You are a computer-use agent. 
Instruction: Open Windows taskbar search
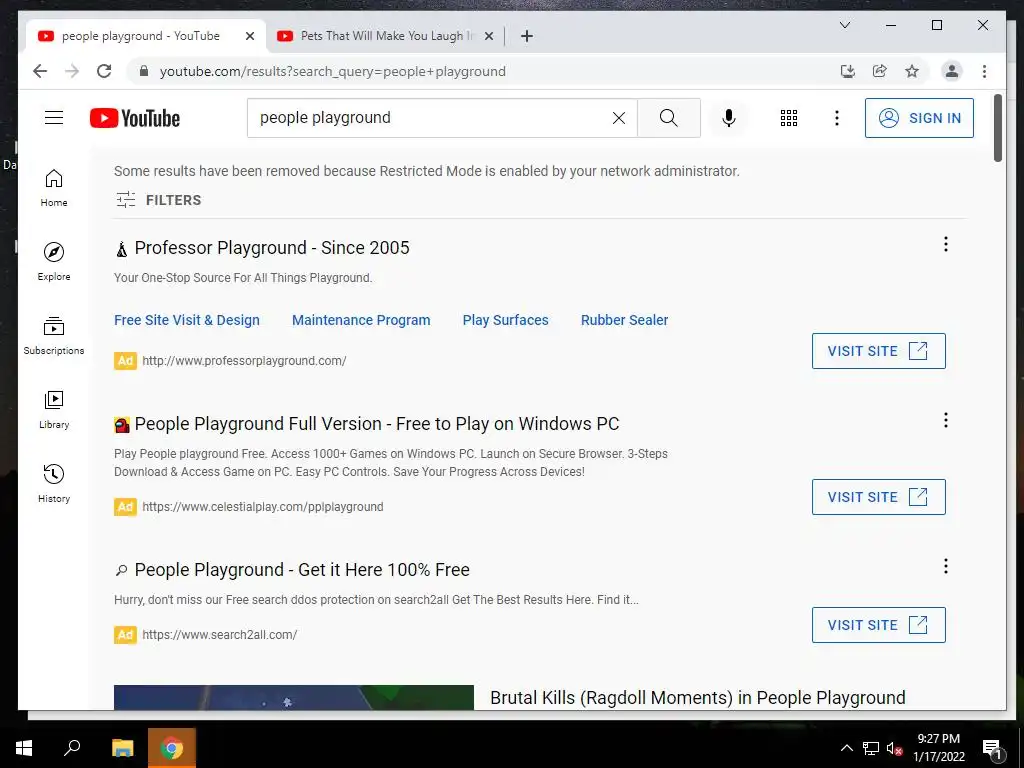point(72,748)
